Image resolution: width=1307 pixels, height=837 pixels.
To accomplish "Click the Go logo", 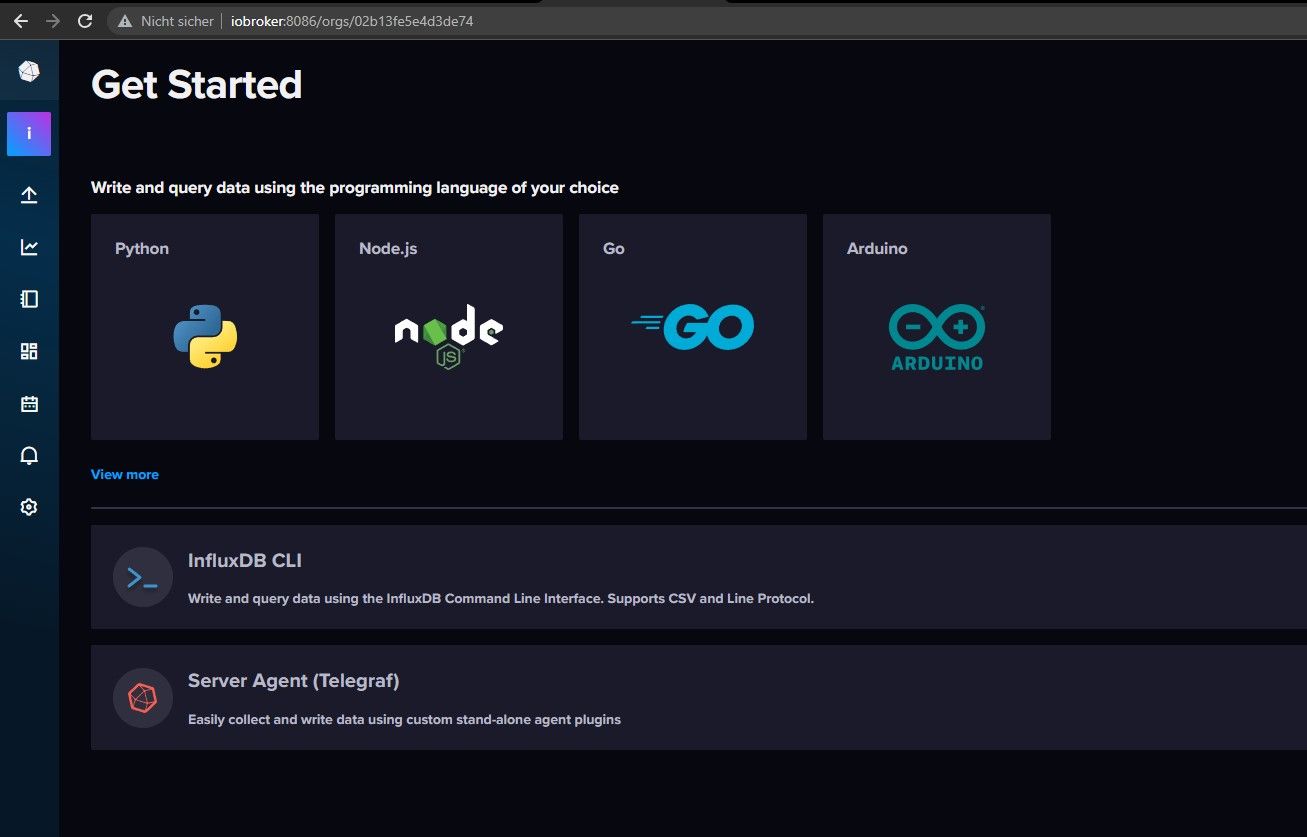I will point(692,327).
